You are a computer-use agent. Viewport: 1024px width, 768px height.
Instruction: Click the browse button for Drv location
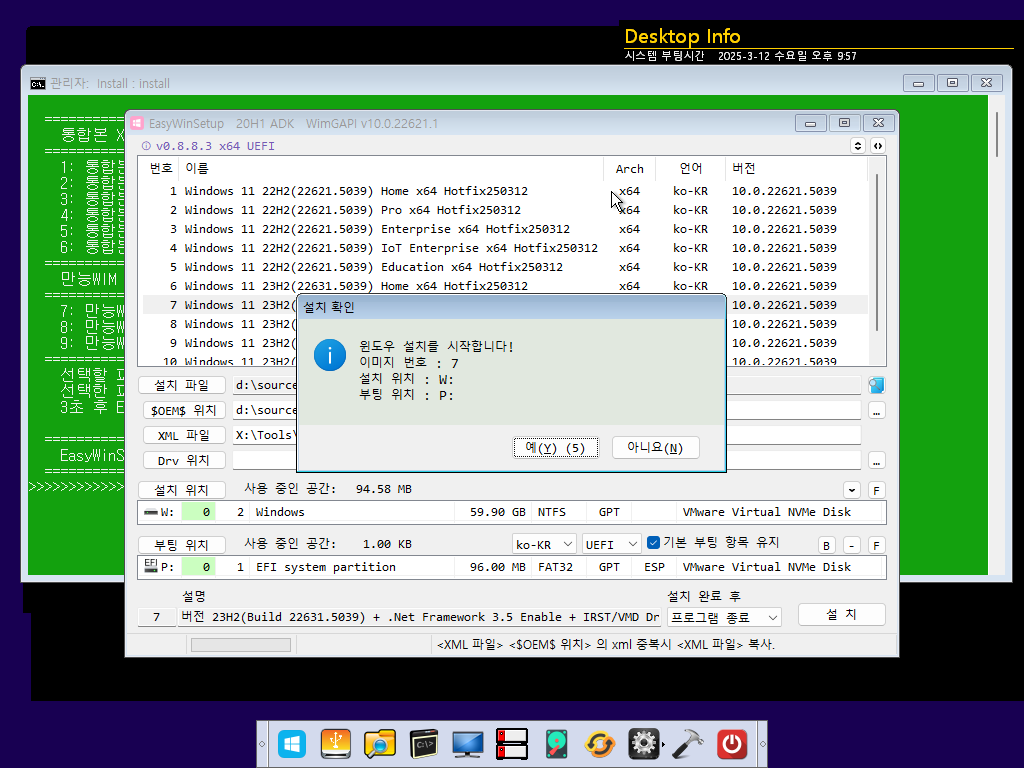coord(876,461)
